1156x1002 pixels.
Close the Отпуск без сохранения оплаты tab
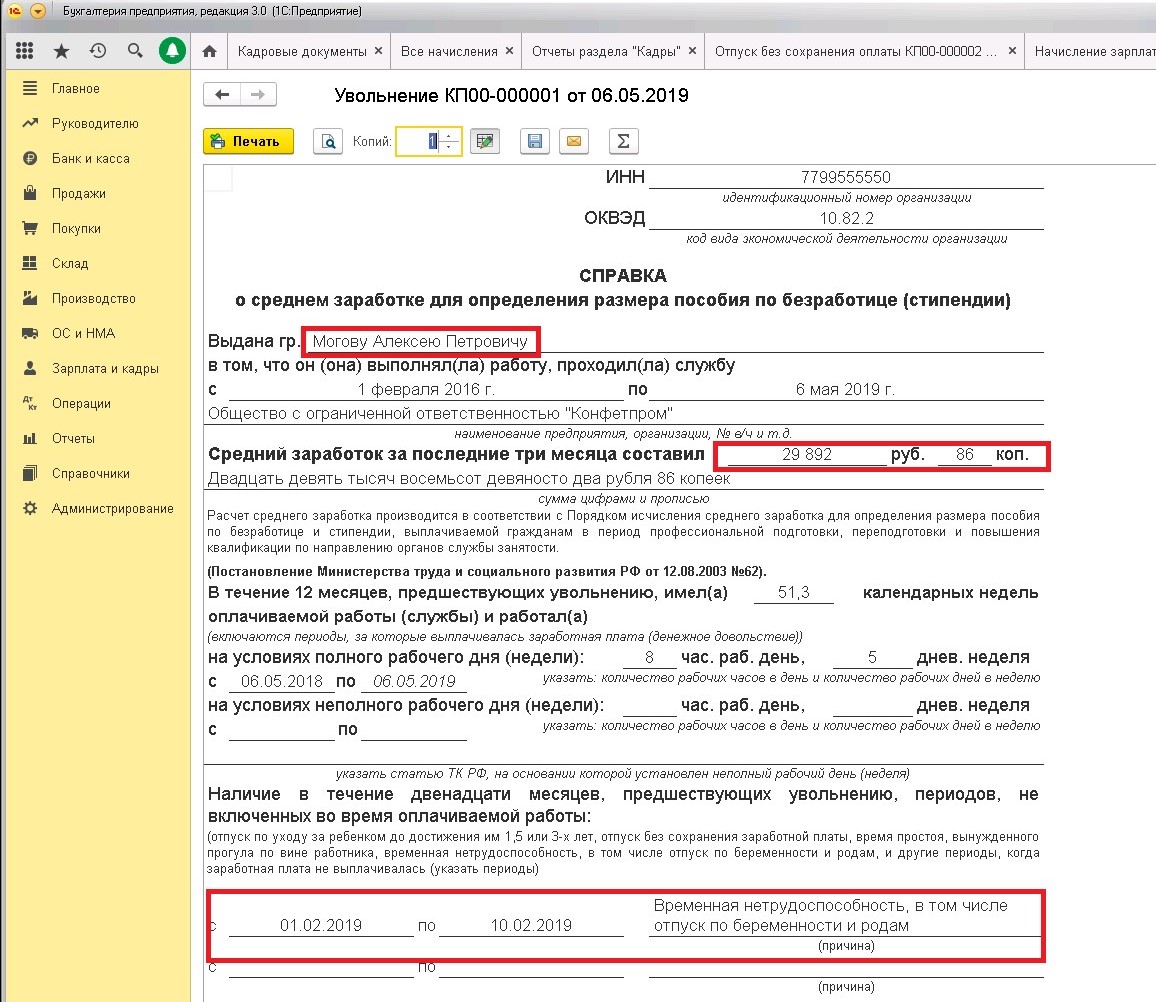[1012, 51]
